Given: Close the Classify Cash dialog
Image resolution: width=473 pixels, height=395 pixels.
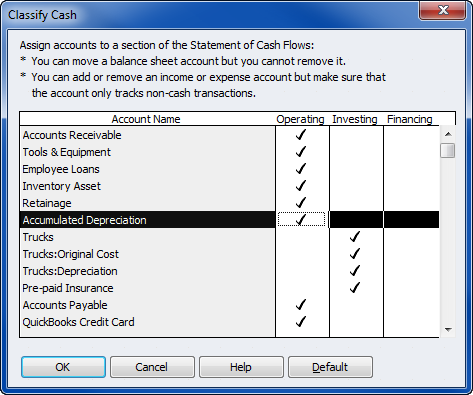Looking at the screenshot, I should (442, 10).
